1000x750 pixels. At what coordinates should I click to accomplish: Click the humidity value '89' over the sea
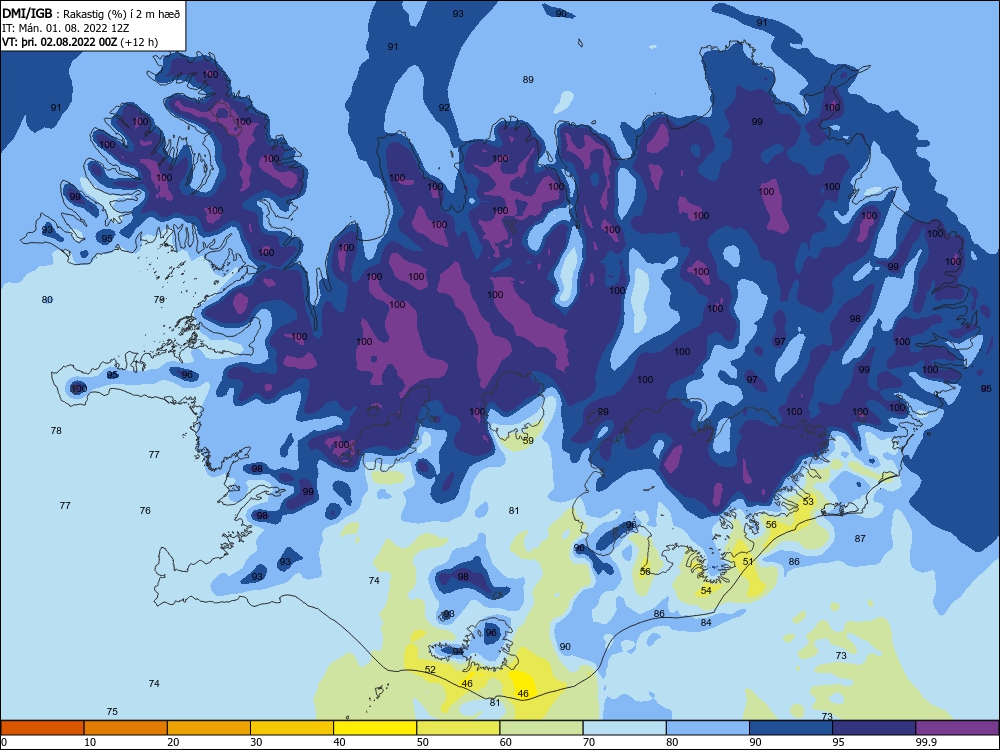(x=528, y=80)
